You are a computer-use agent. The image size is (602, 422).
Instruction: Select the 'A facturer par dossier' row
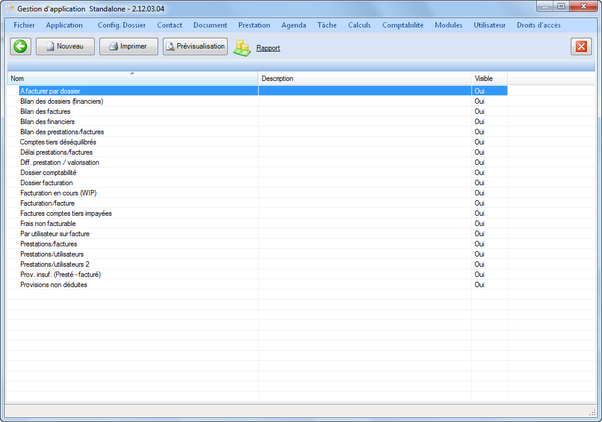pyautogui.click(x=57, y=91)
